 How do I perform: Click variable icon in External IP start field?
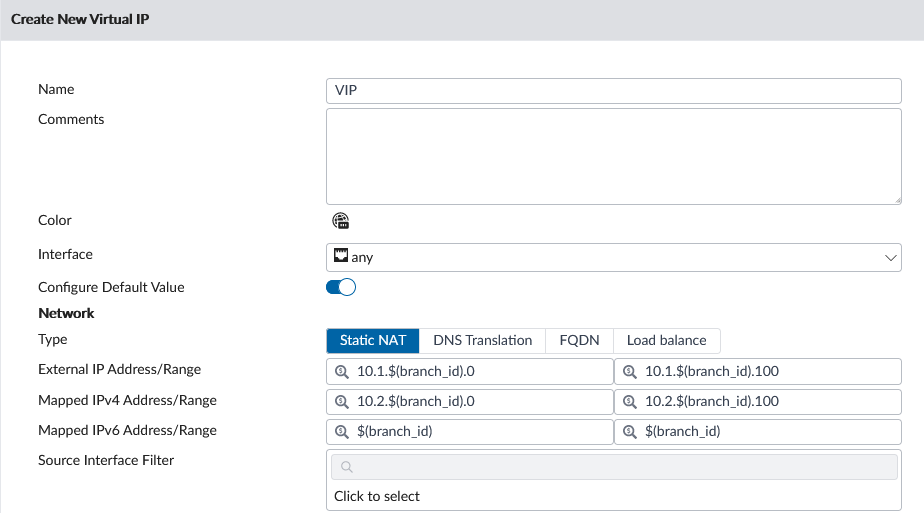point(341,371)
